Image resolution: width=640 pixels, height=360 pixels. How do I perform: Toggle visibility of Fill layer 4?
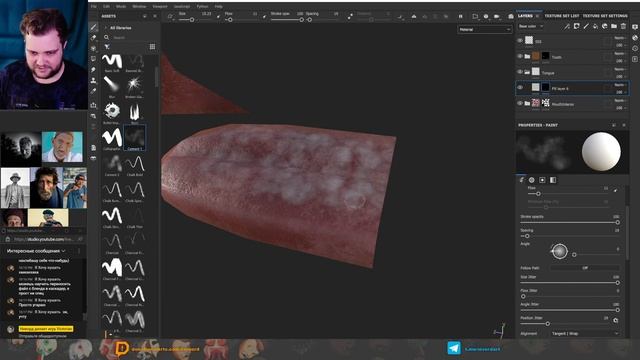pyautogui.click(x=520, y=87)
